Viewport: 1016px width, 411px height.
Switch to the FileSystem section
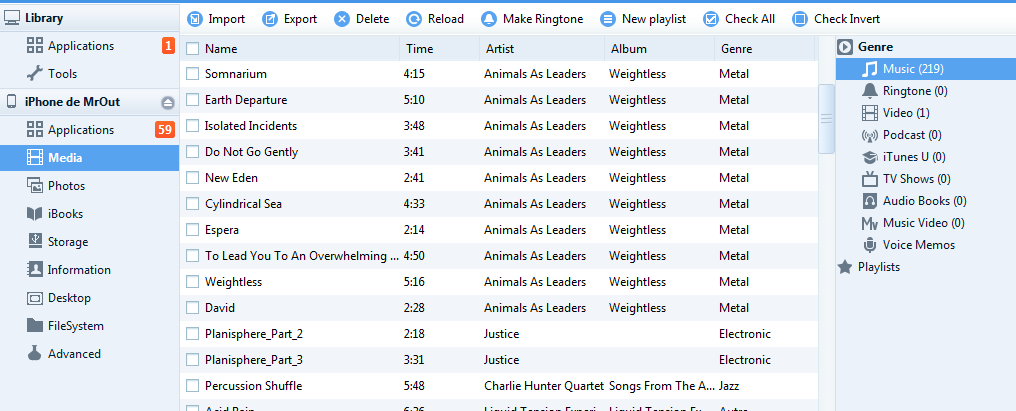pyautogui.click(x=76, y=326)
